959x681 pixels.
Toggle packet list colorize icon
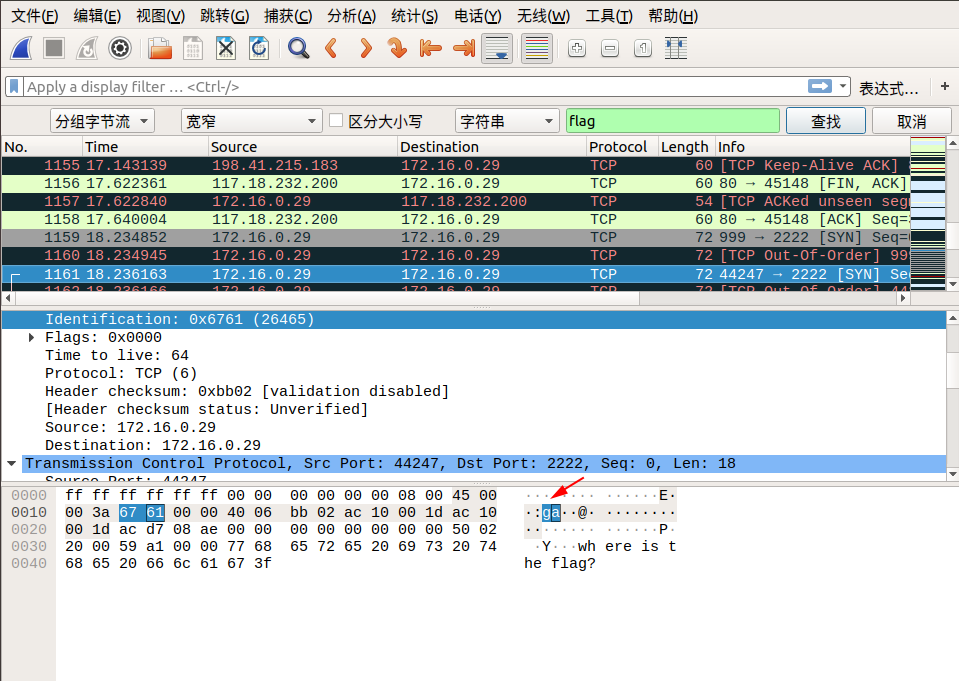pyautogui.click(x=537, y=48)
